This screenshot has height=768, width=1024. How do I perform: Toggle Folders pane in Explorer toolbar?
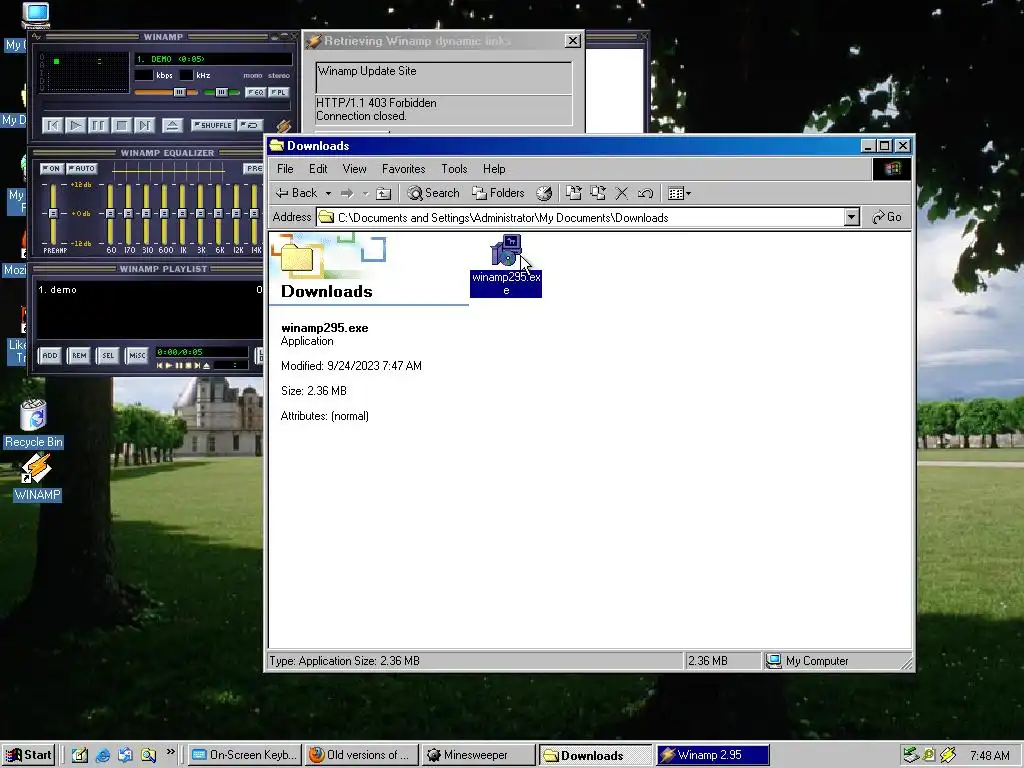[x=498, y=193]
